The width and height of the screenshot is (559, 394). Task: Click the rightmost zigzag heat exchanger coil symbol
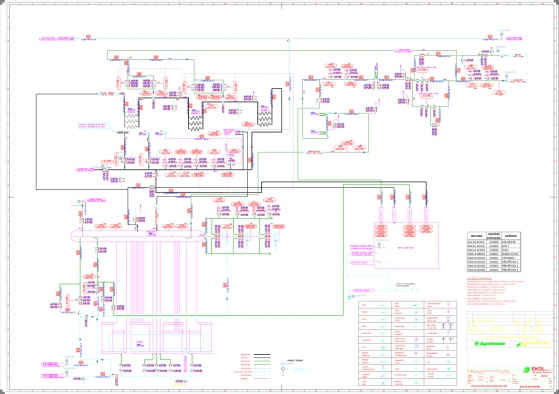pos(264,118)
